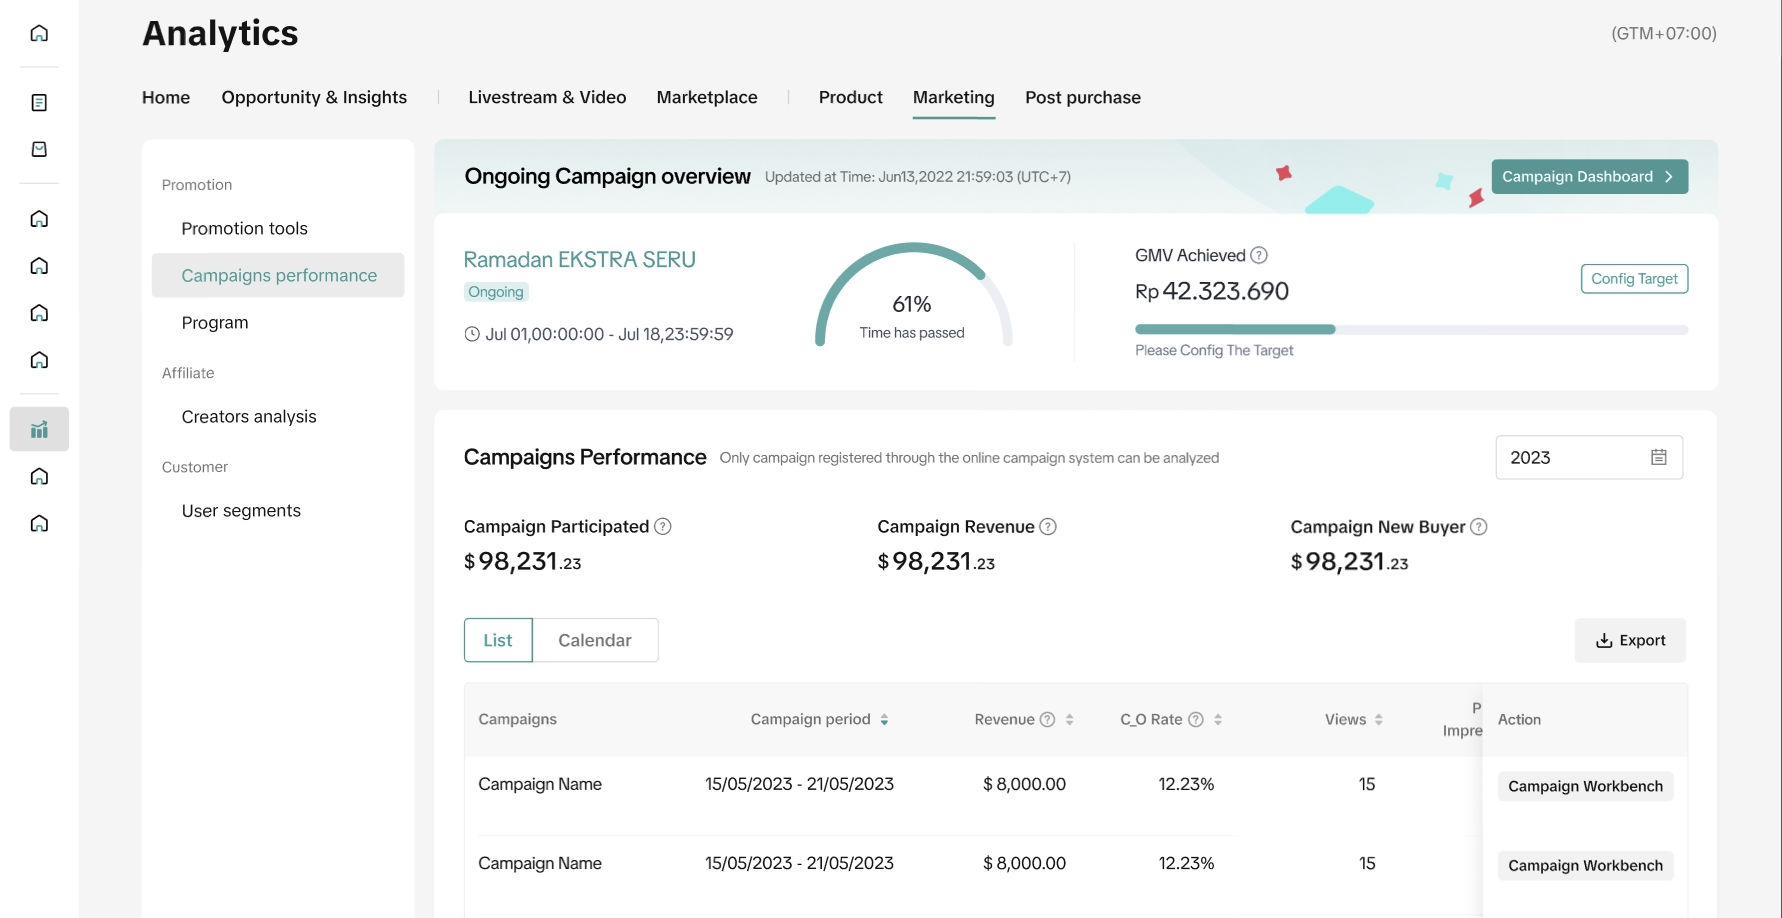
Task: Go to Livestream & Video tab
Action: click(x=547, y=97)
